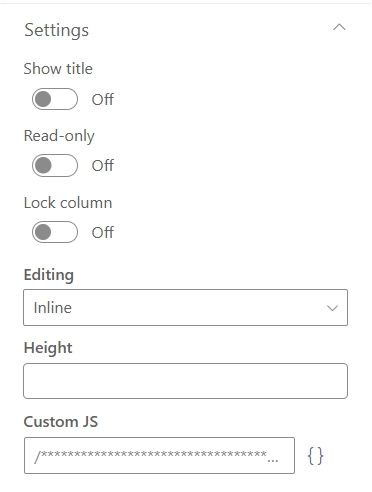Click the Lock column label
The width and height of the screenshot is (372, 492).
[68, 203]
